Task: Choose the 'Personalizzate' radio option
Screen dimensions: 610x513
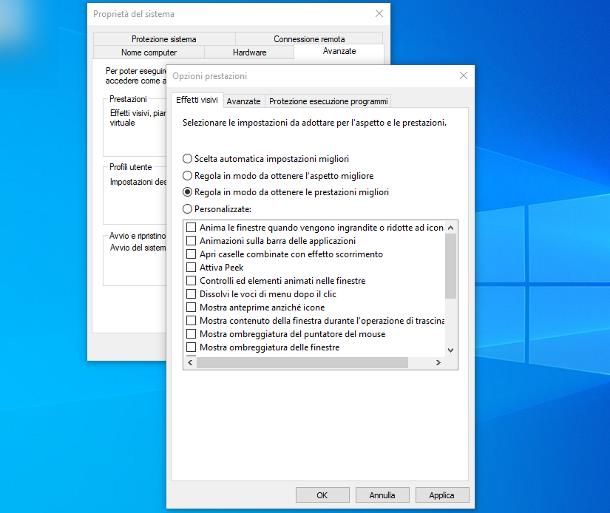Action: tap(188, 209)
